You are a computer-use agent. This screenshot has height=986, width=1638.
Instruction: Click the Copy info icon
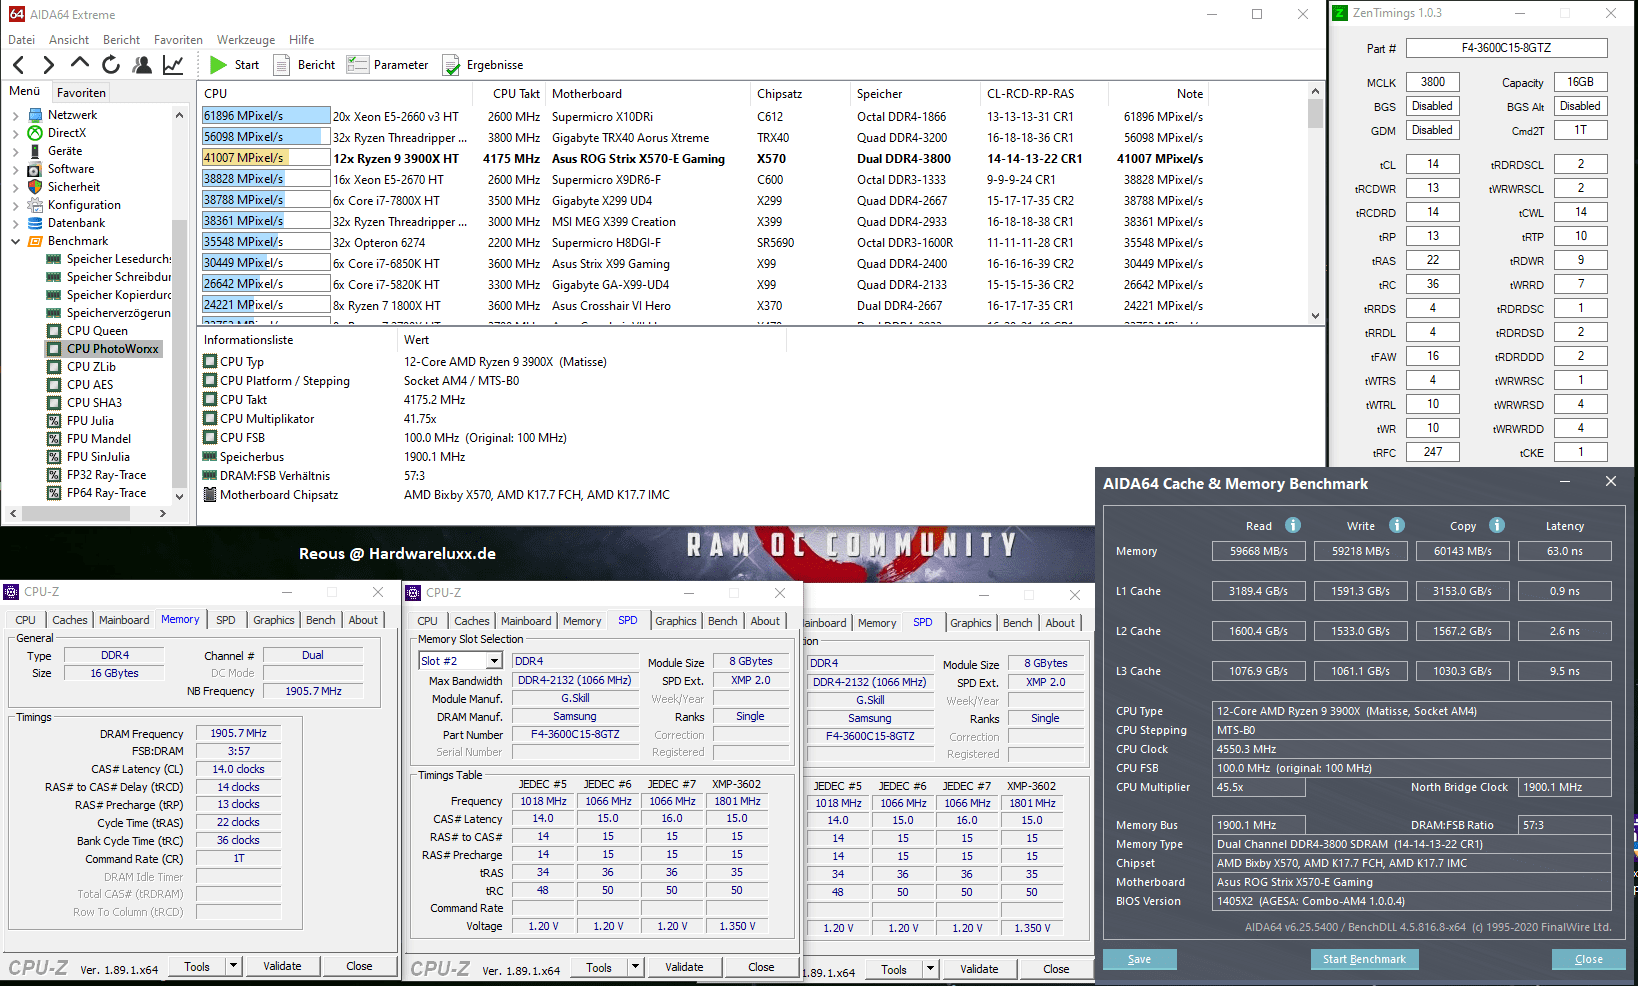point(1497,525)
